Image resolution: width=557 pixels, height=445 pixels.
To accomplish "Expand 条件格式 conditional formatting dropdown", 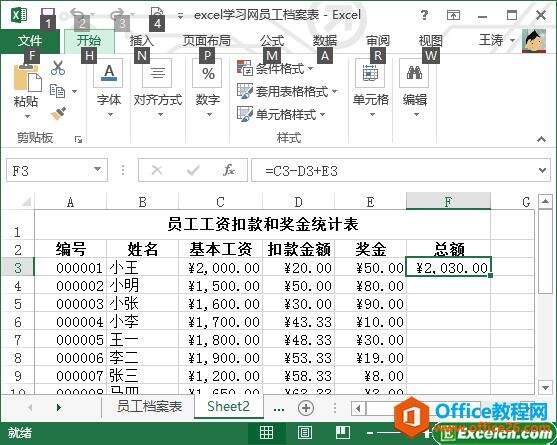I will click(310, 68).
